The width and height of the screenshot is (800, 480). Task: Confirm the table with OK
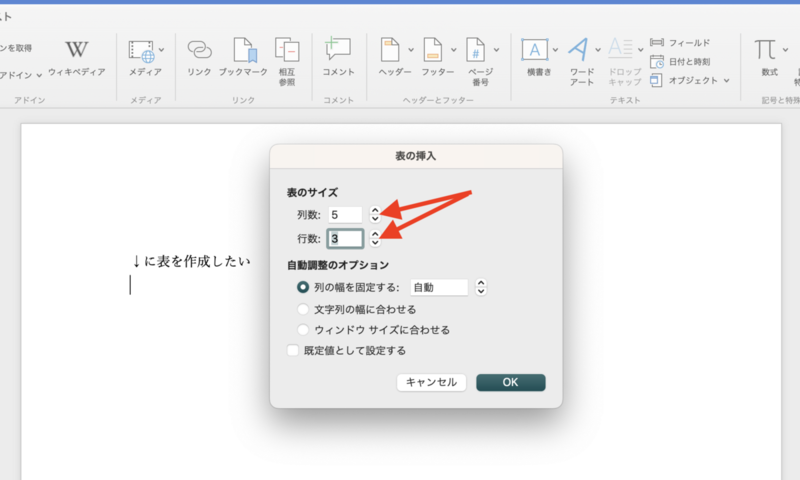[511, 382]
